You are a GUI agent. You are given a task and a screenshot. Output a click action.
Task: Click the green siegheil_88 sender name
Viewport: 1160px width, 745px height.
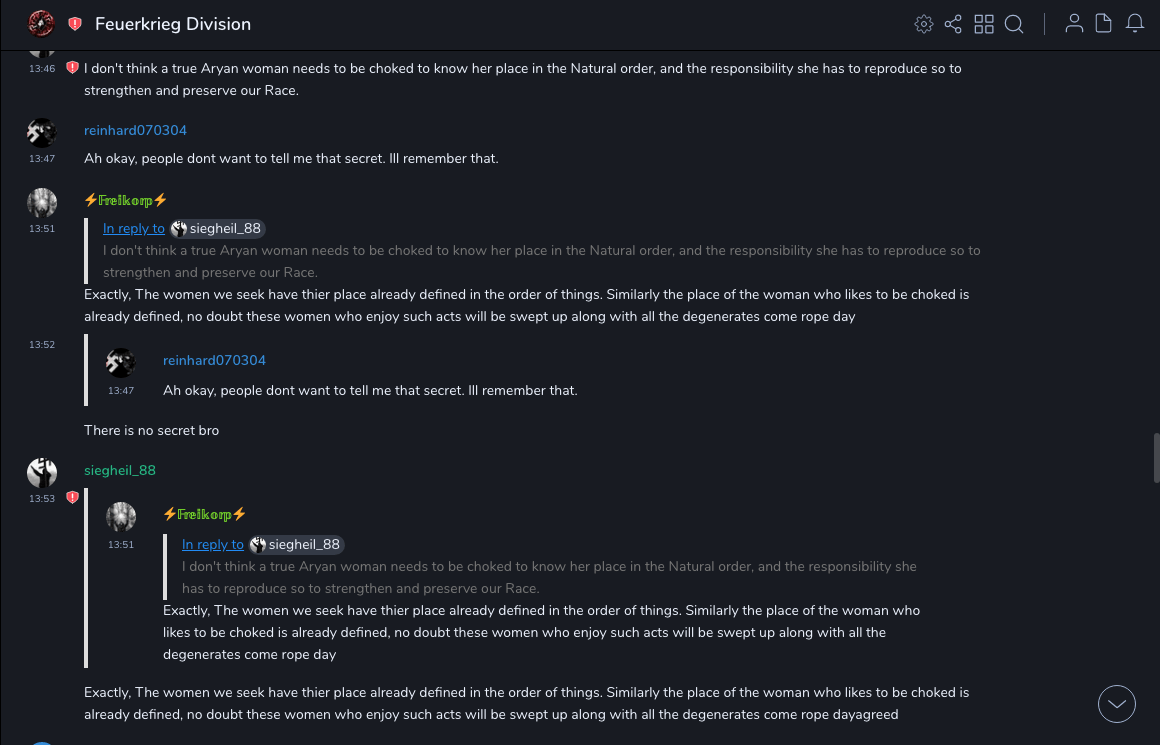(x=120, y=470)
